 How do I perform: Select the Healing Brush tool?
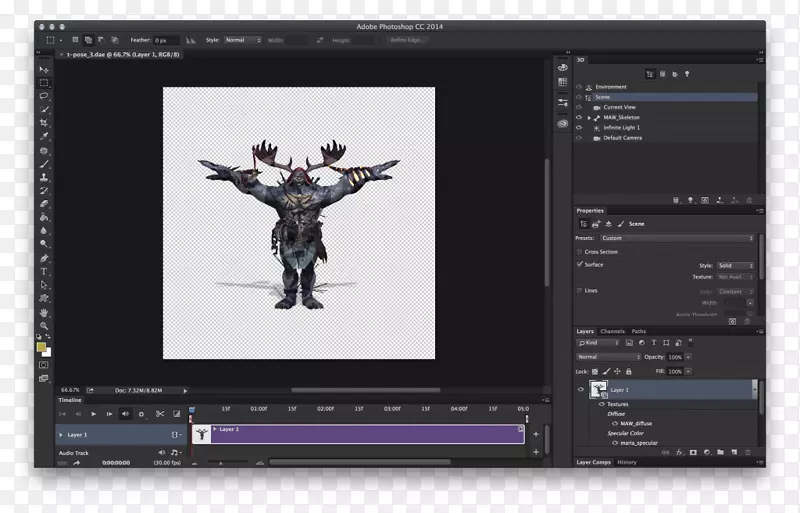pyautogui.click(x=44, y=151)
